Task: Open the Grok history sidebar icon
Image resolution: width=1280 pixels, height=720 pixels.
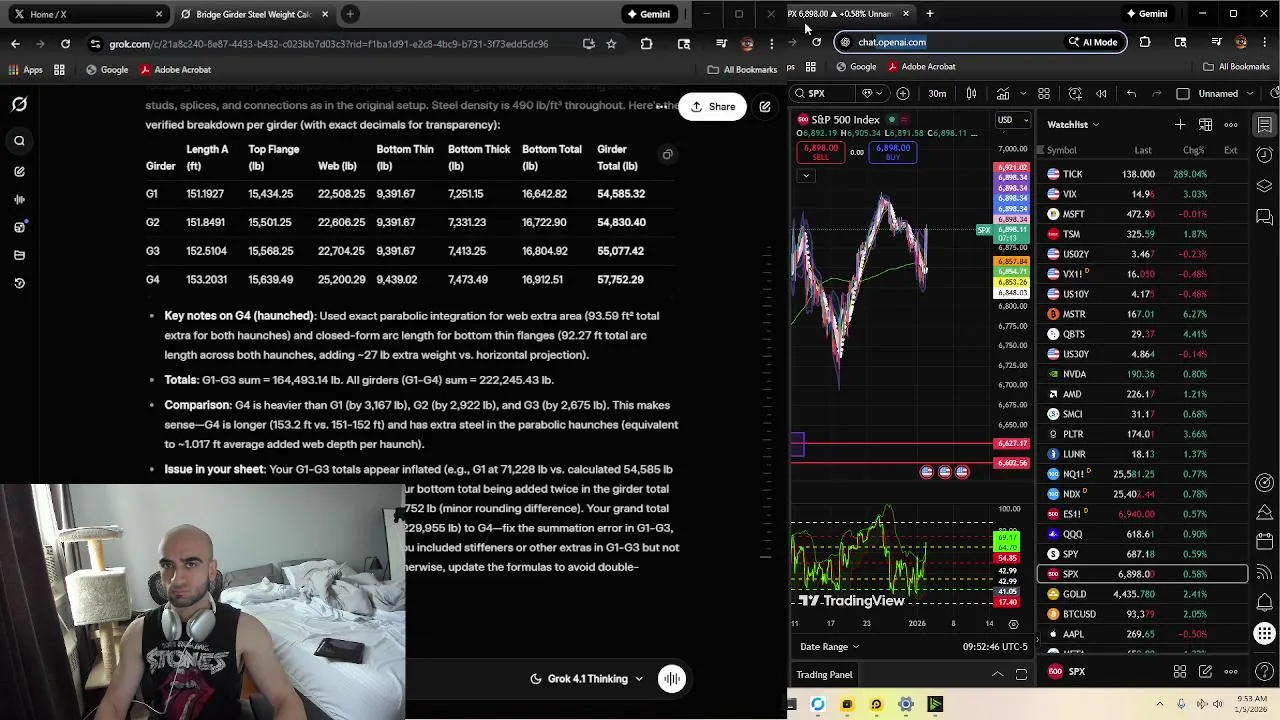Action: click(19, 283)
